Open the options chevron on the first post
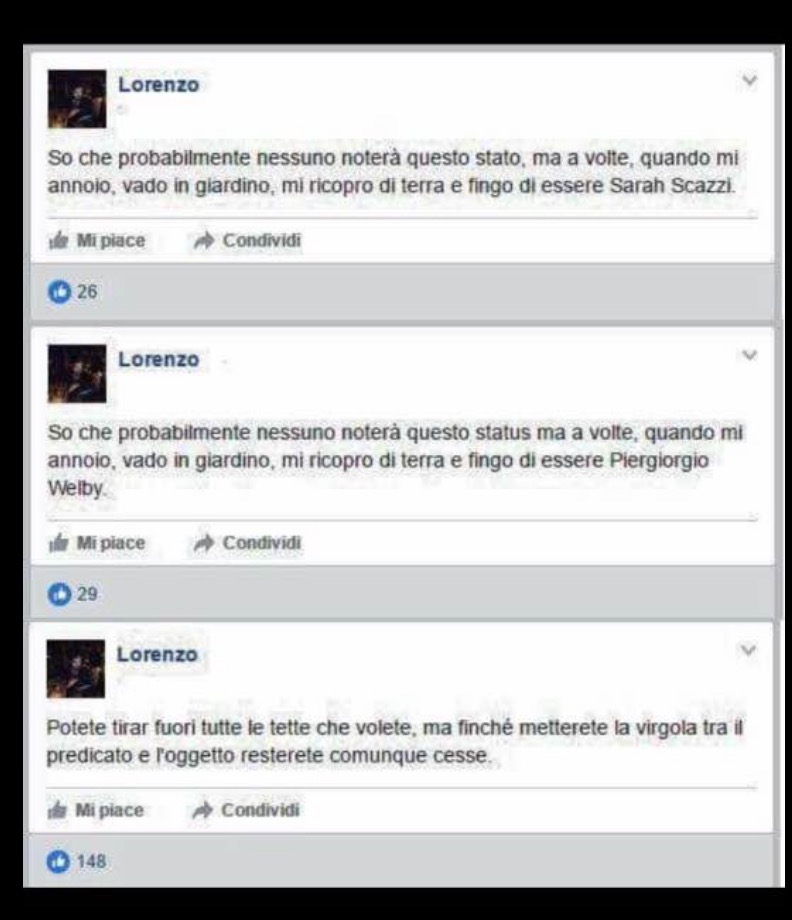 click(x=749, y=80)
